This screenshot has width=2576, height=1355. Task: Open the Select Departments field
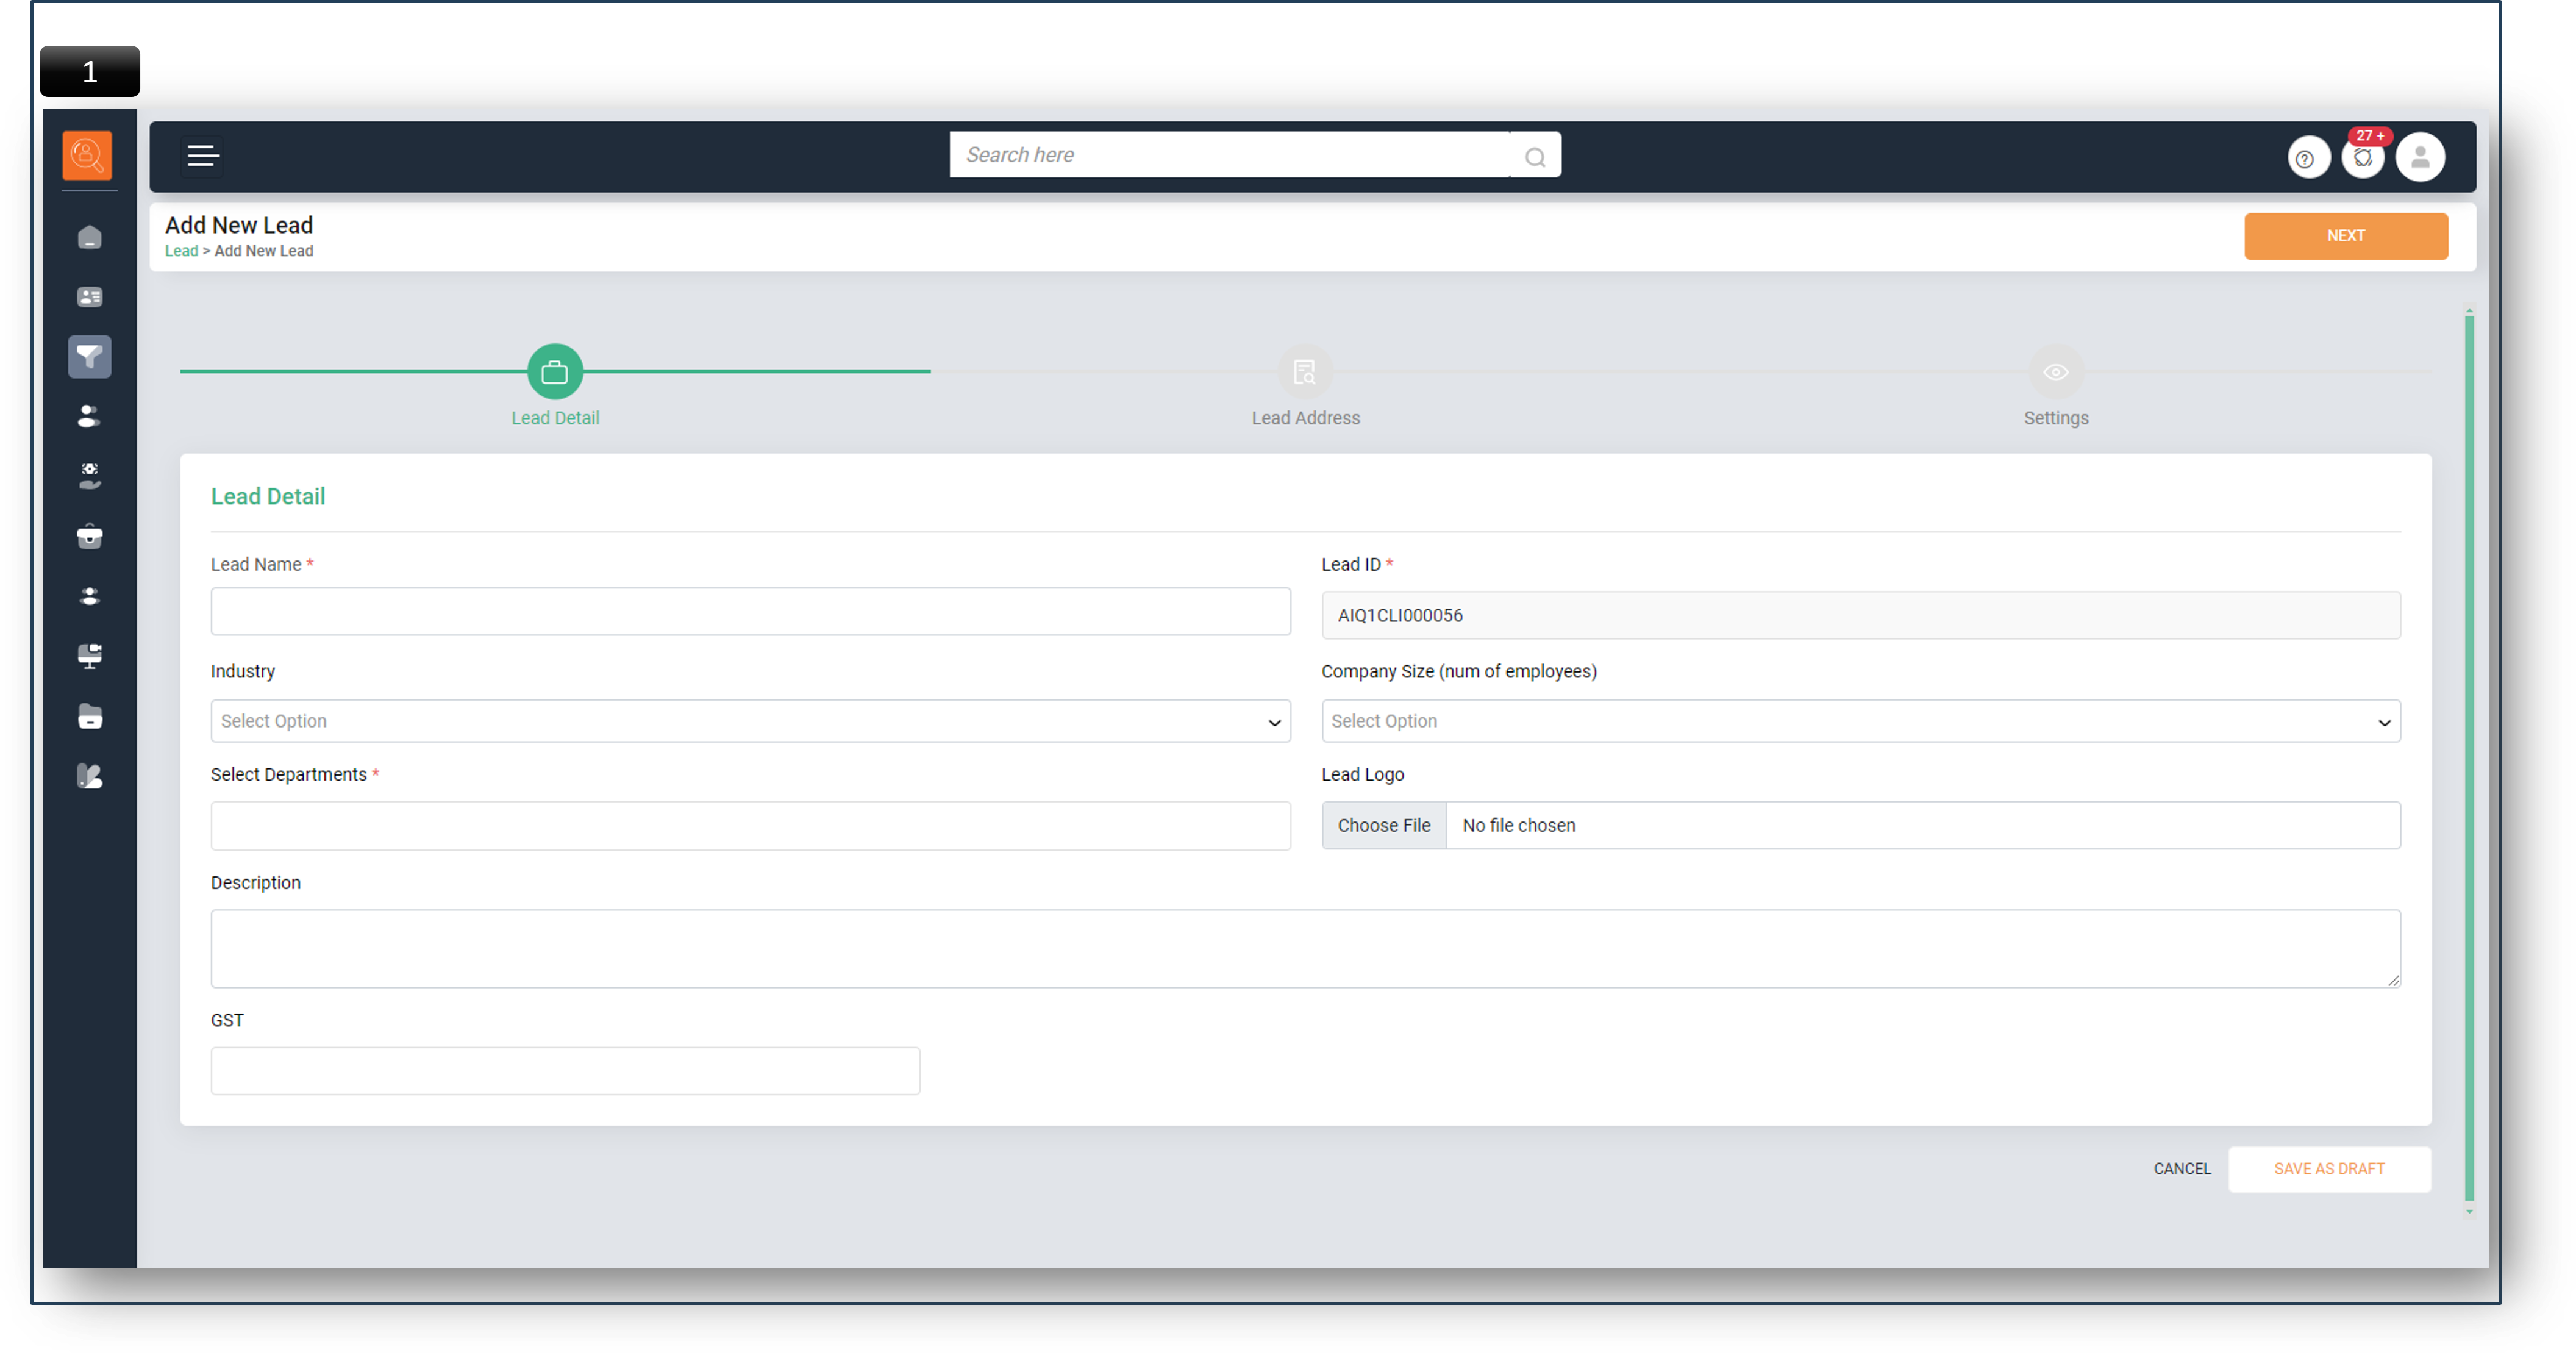click(750, 826)
